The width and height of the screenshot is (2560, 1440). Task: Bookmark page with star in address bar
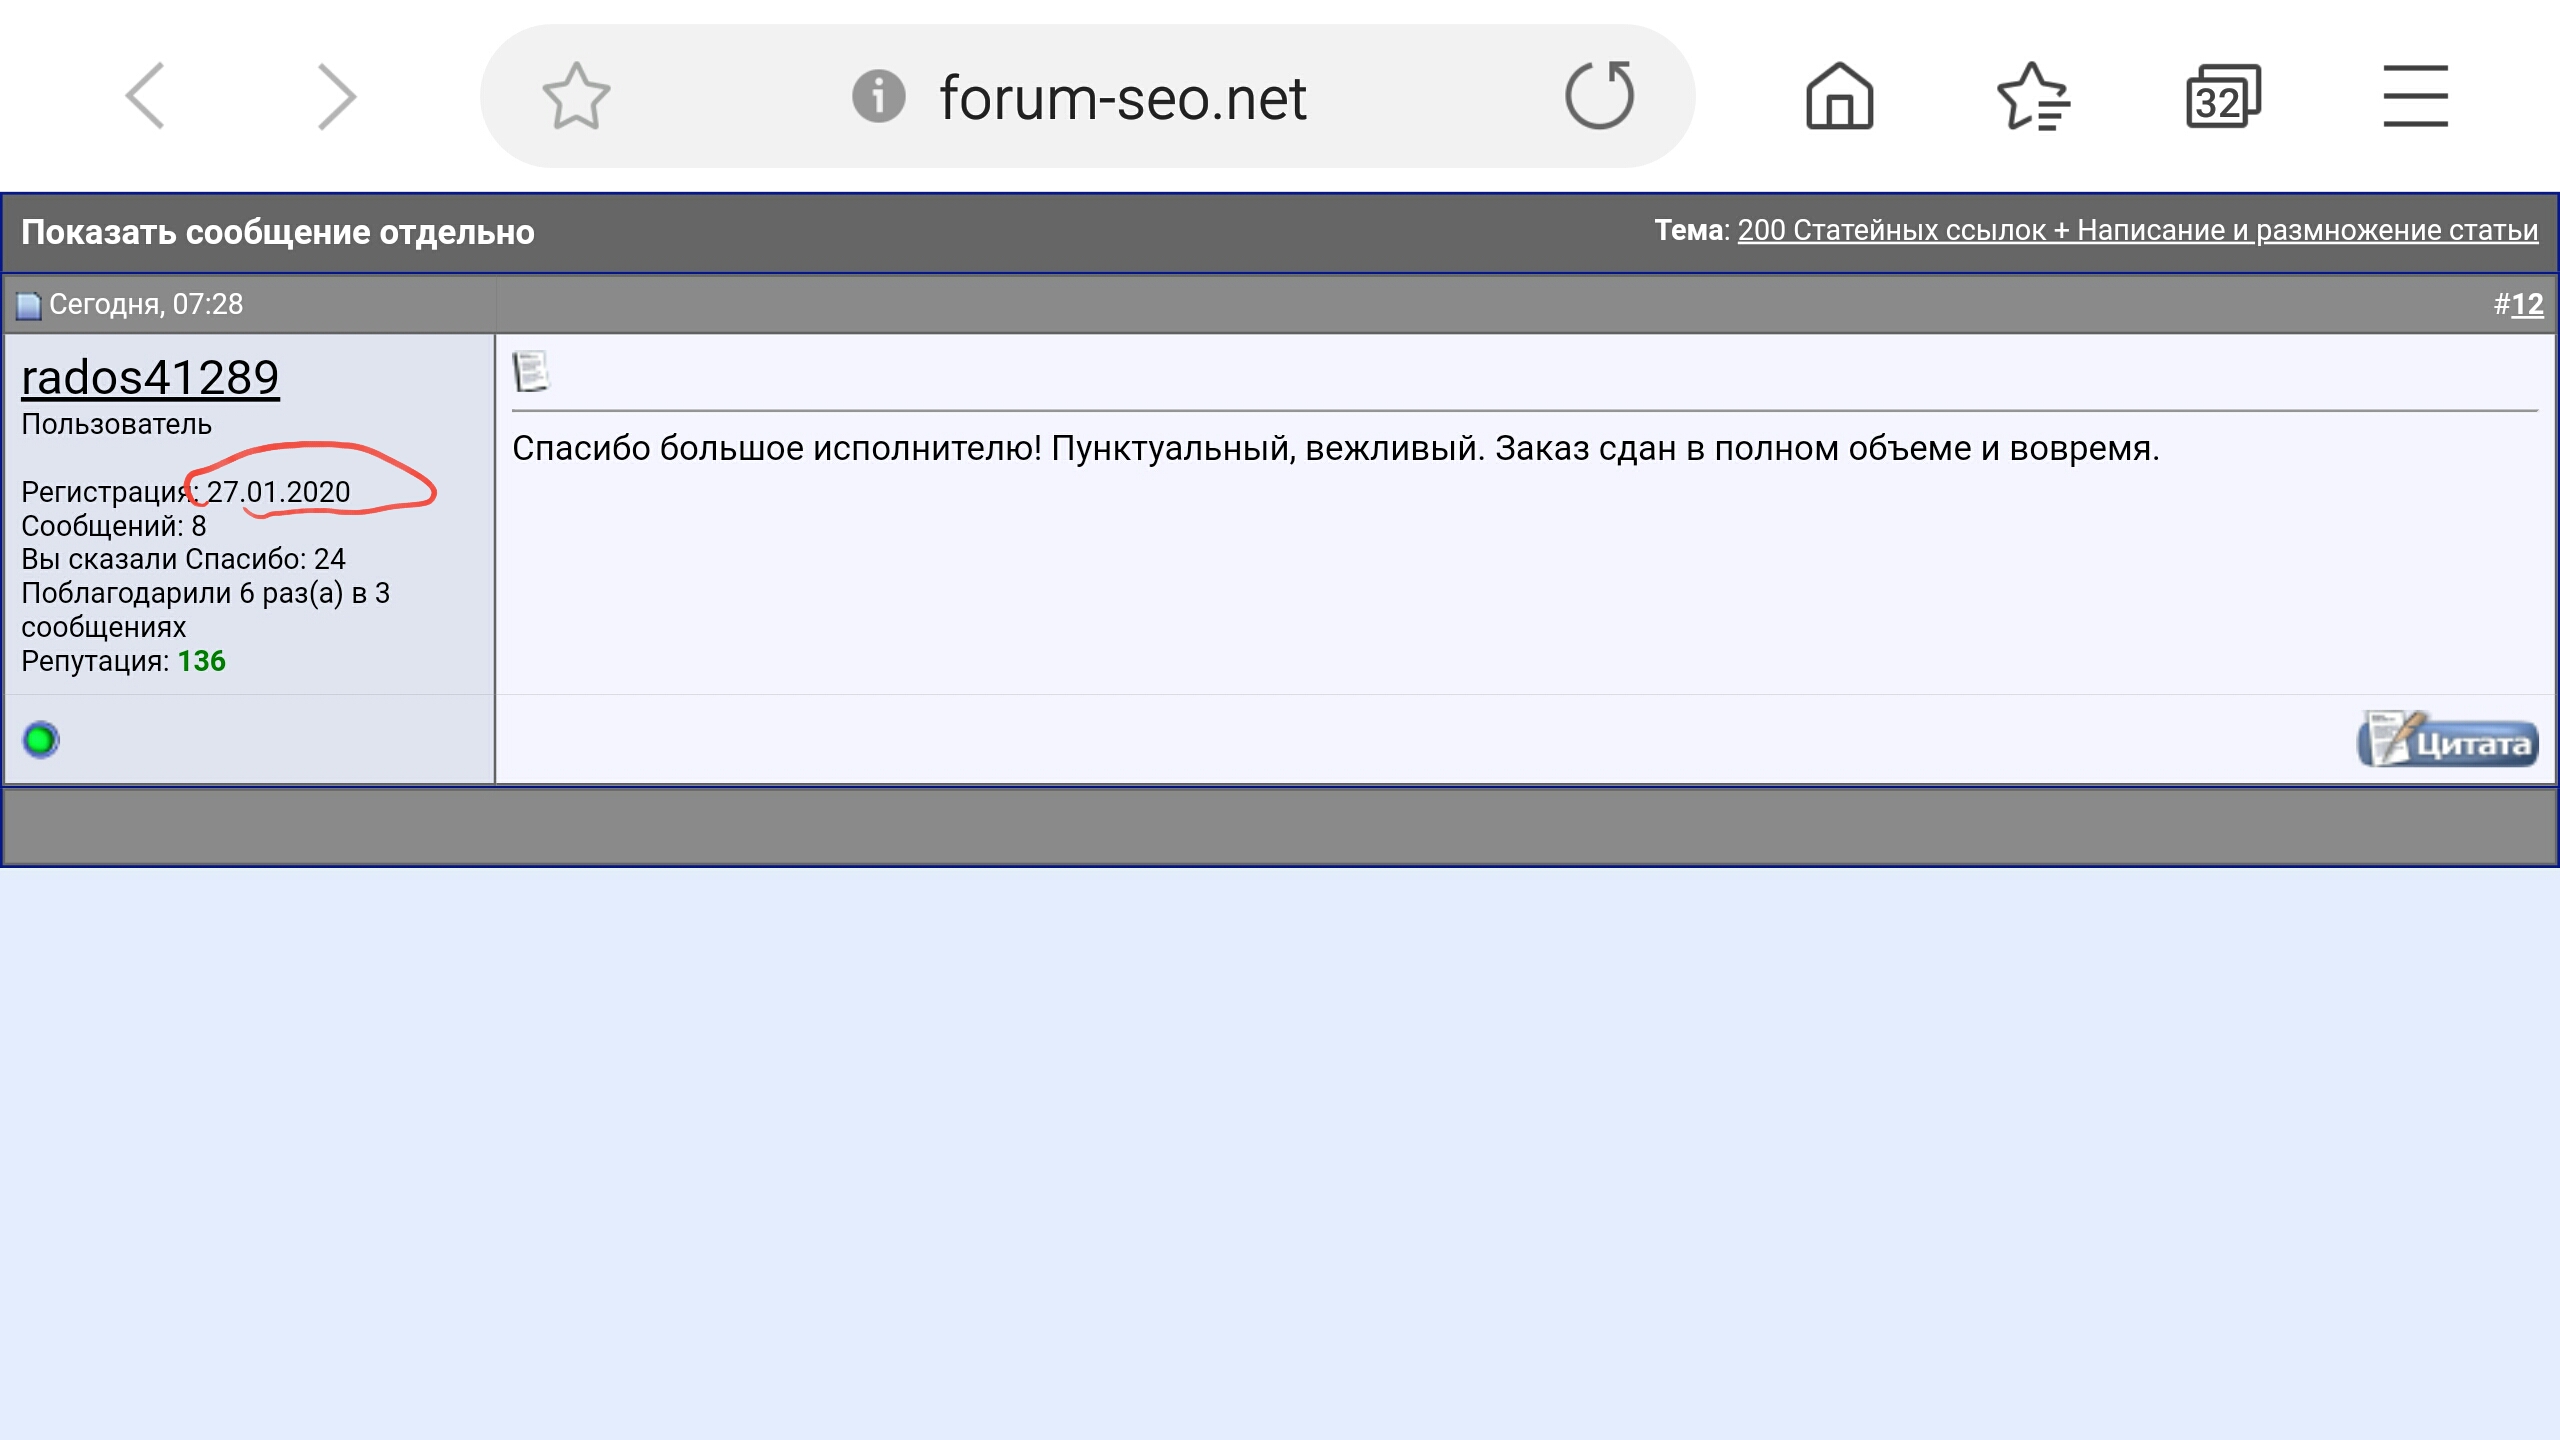(x=576, y=97)
